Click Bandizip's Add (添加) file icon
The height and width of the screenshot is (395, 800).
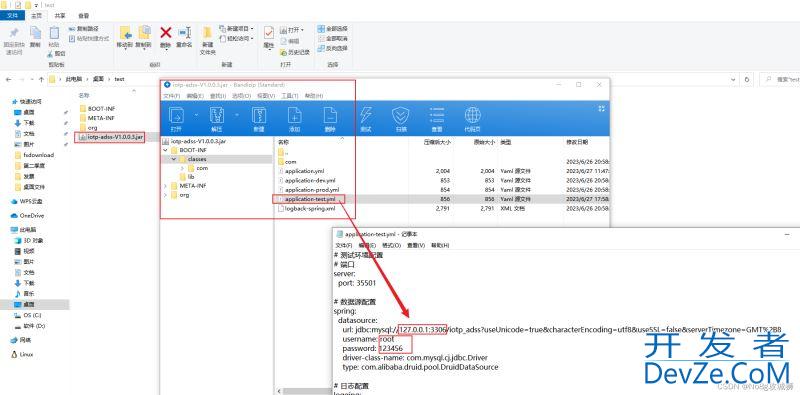[294, 116]
